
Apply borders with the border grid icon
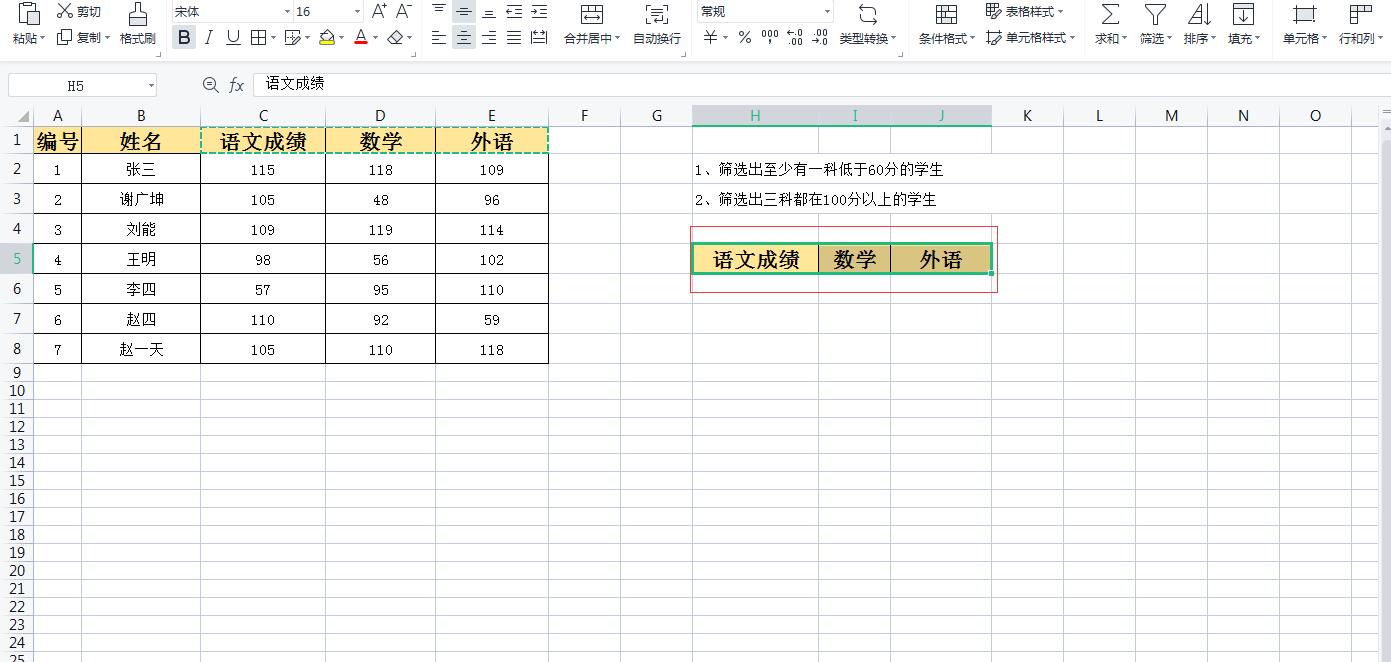[258, 37]
